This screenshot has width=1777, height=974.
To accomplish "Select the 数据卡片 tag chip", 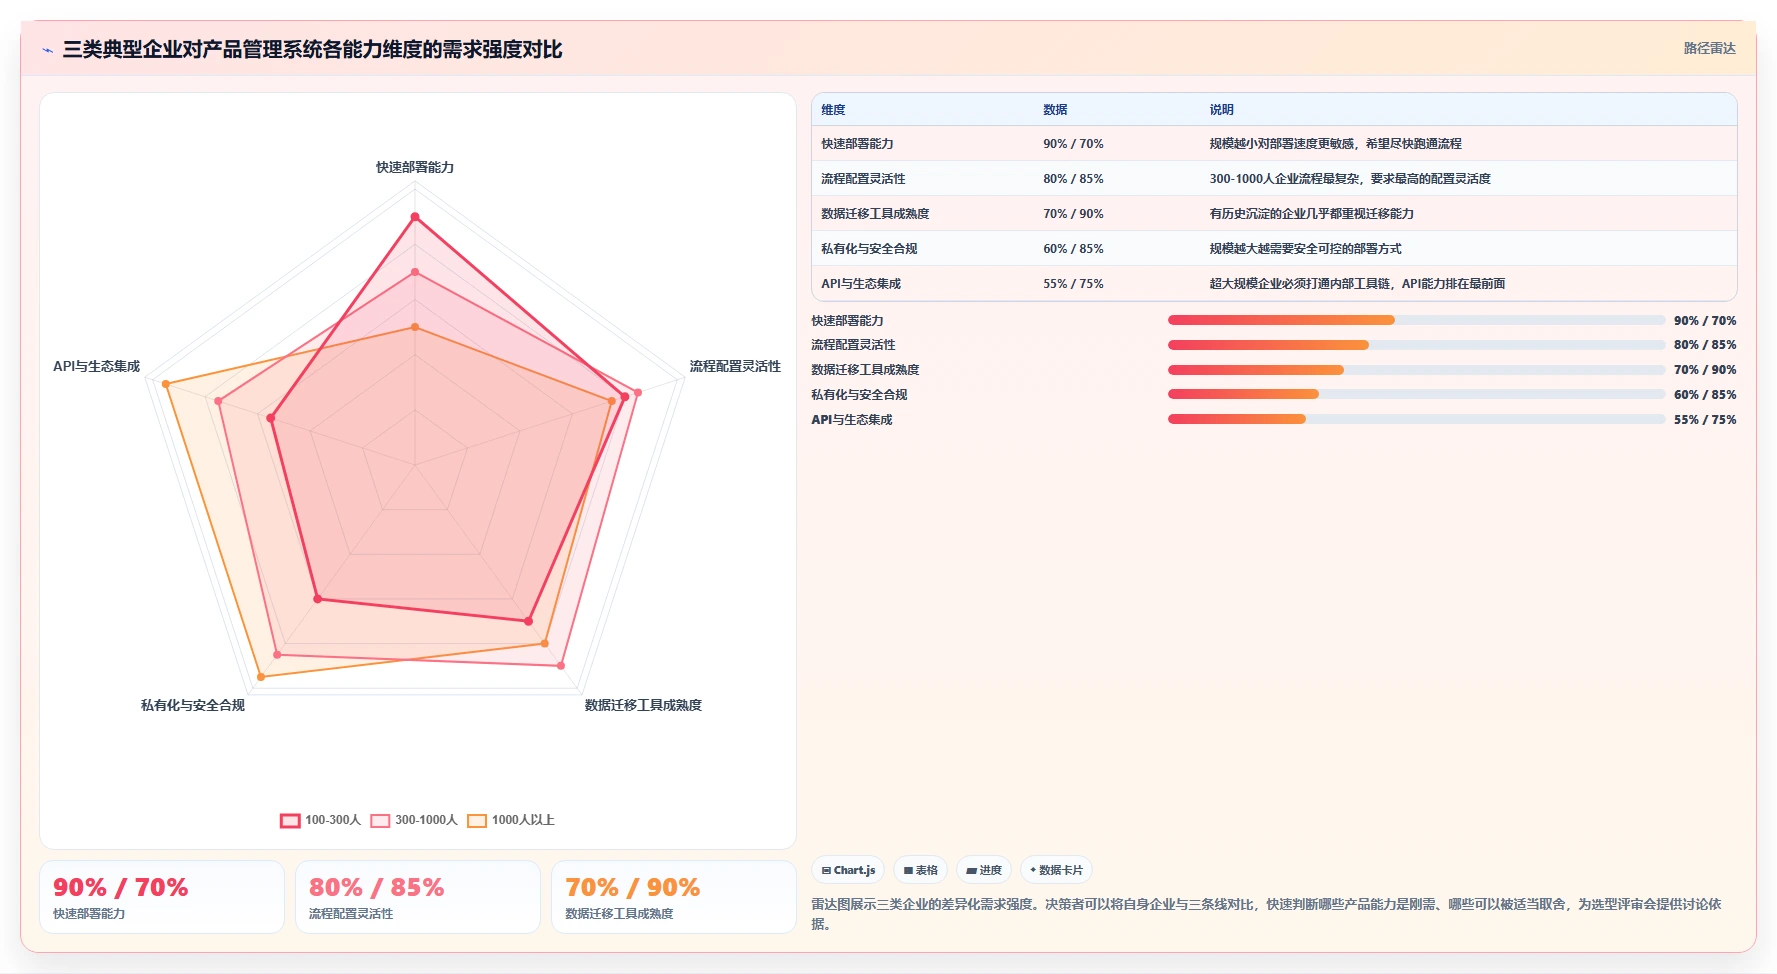I will tap(1056, 870).
